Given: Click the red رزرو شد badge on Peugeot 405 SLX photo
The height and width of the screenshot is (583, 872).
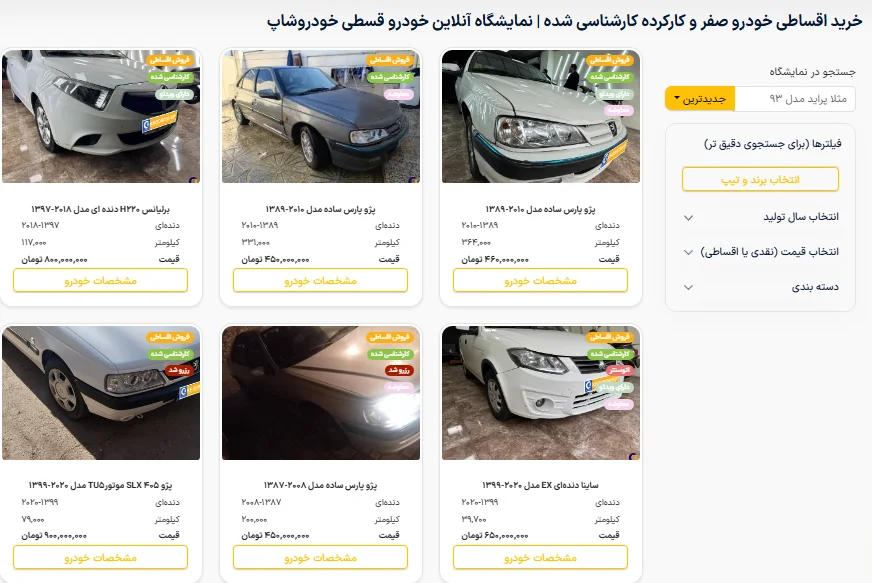Looking at the screenshot, I should [179, 370].
